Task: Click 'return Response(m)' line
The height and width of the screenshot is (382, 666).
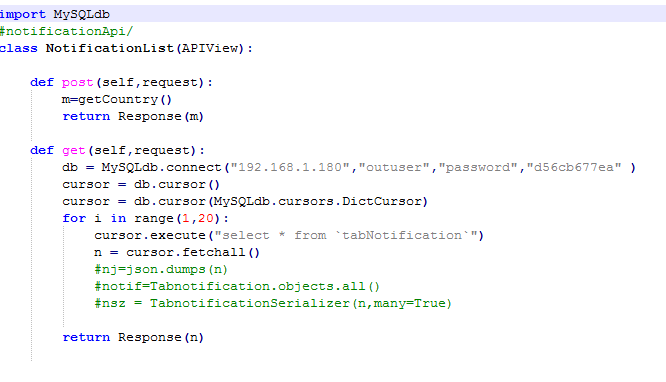Action: coord(133,116)
